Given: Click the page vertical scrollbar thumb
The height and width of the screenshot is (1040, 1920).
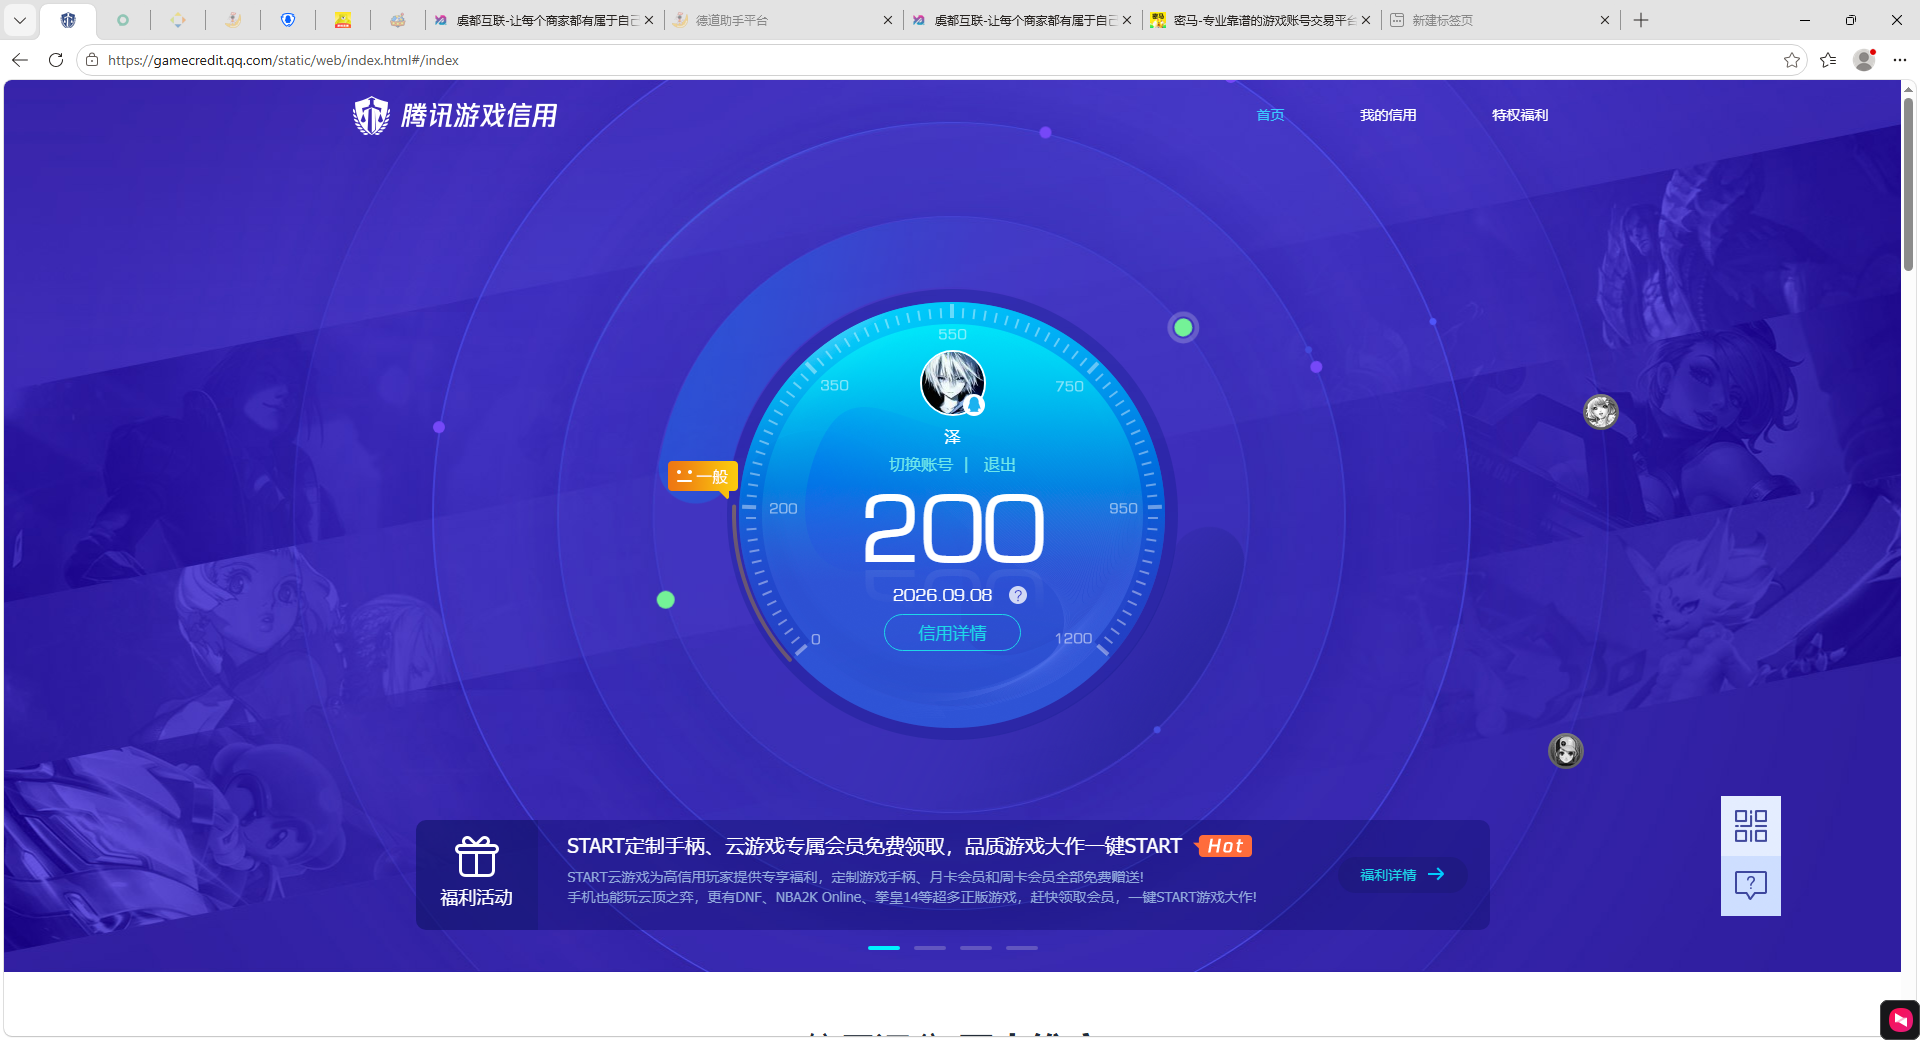Looking at the screenshot, I should [x=1908, y=182].
